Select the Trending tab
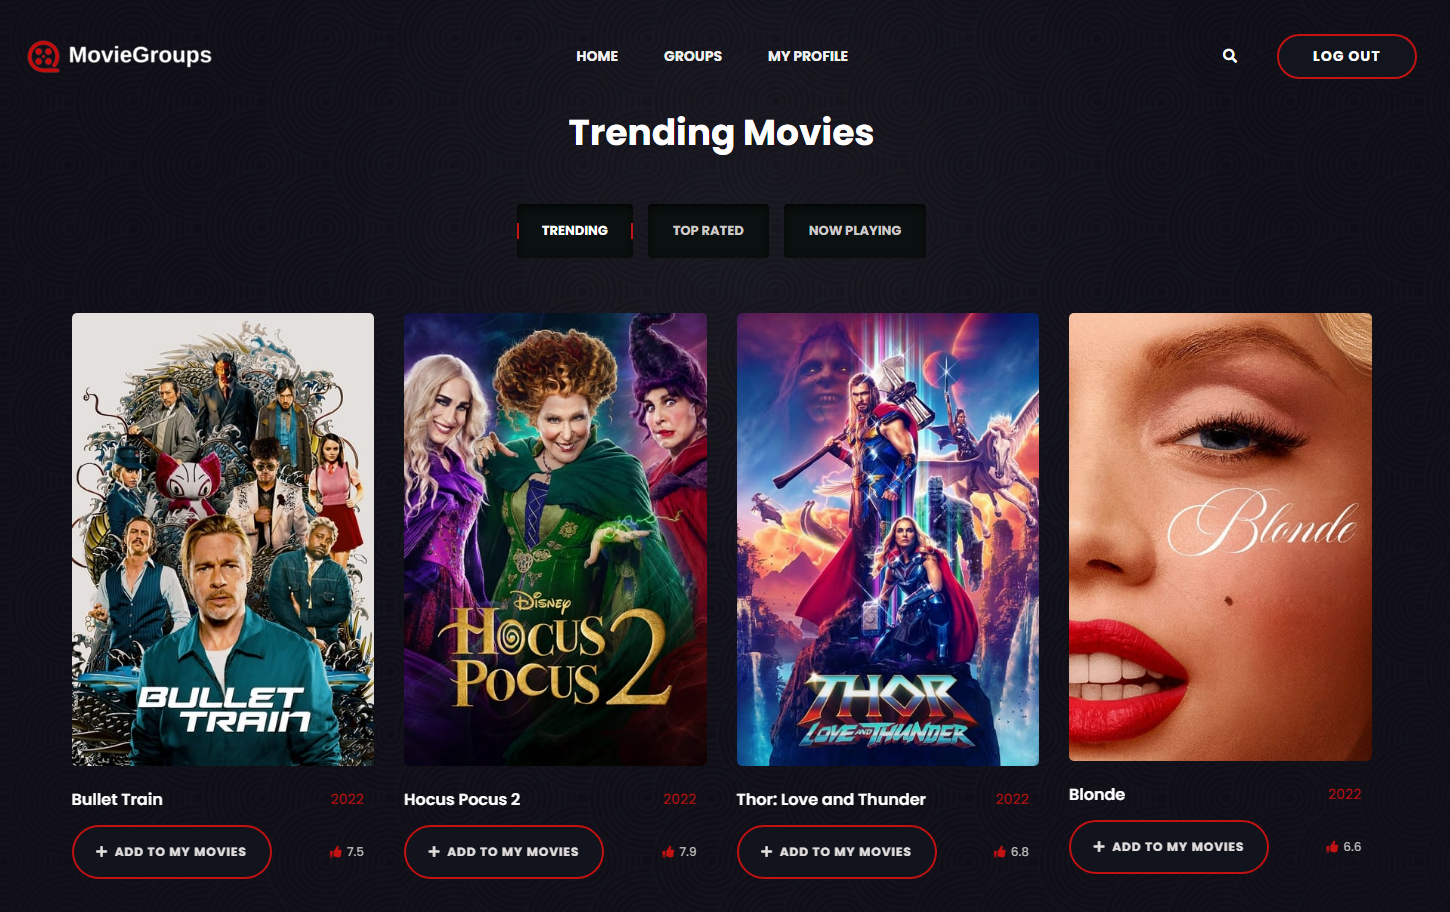 575,231
